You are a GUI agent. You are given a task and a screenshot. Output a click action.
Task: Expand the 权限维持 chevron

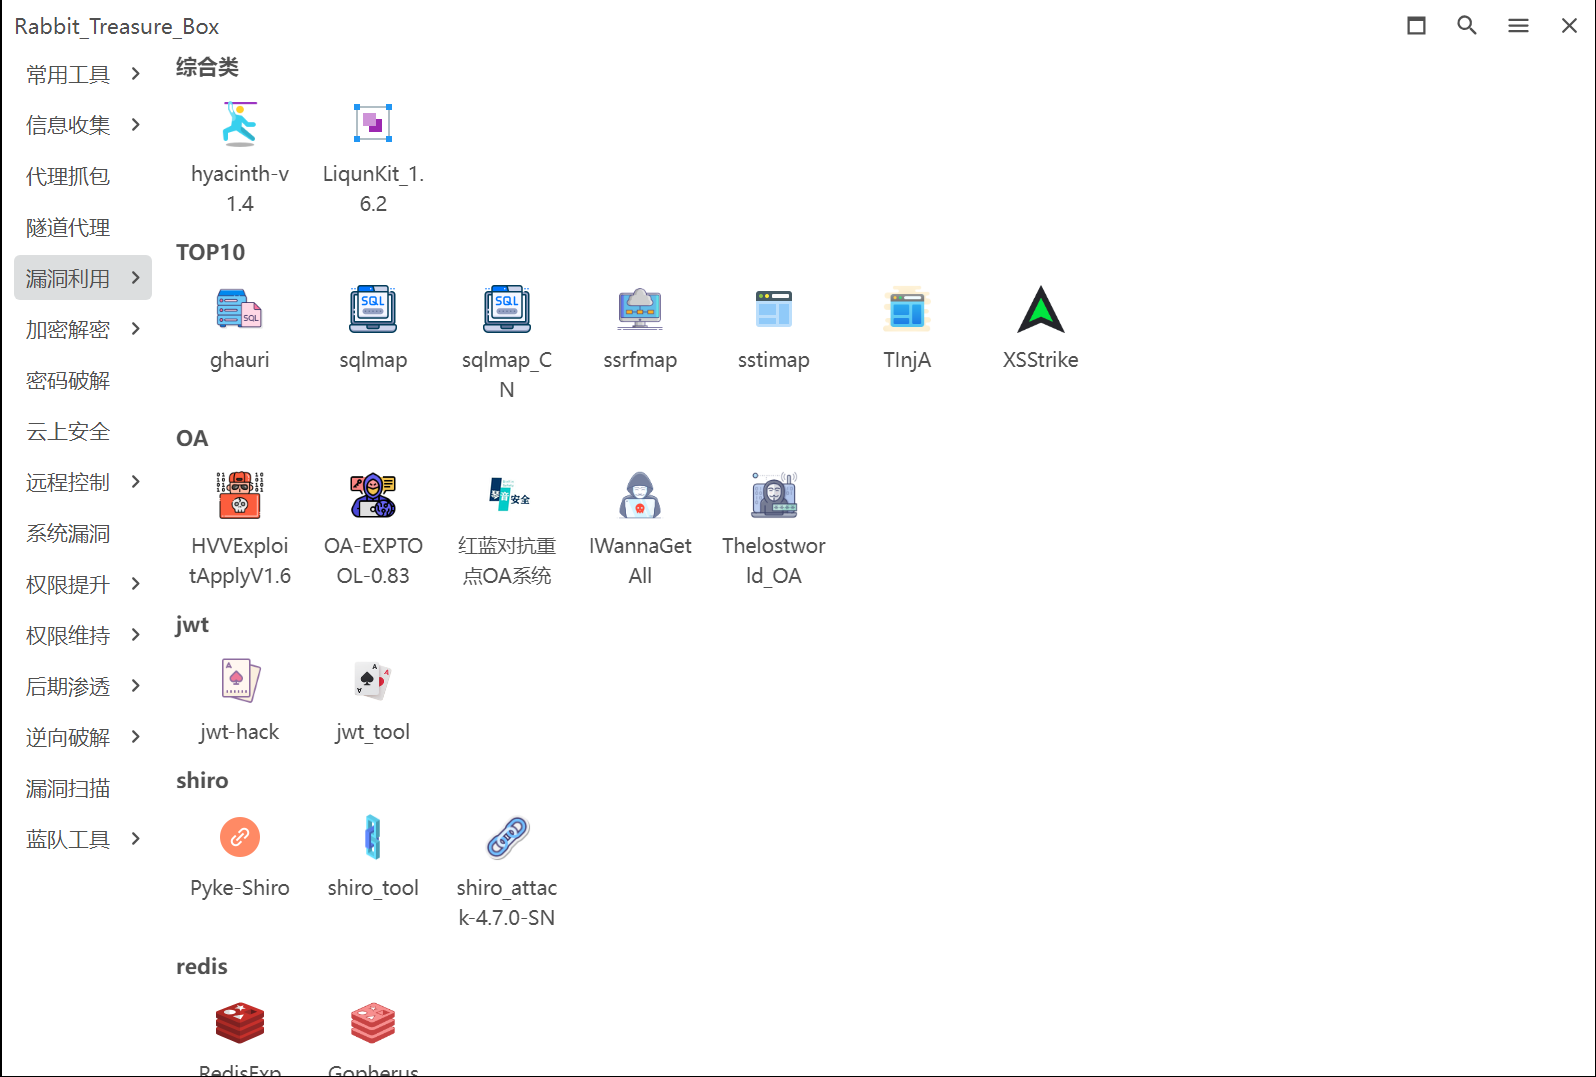136,635
